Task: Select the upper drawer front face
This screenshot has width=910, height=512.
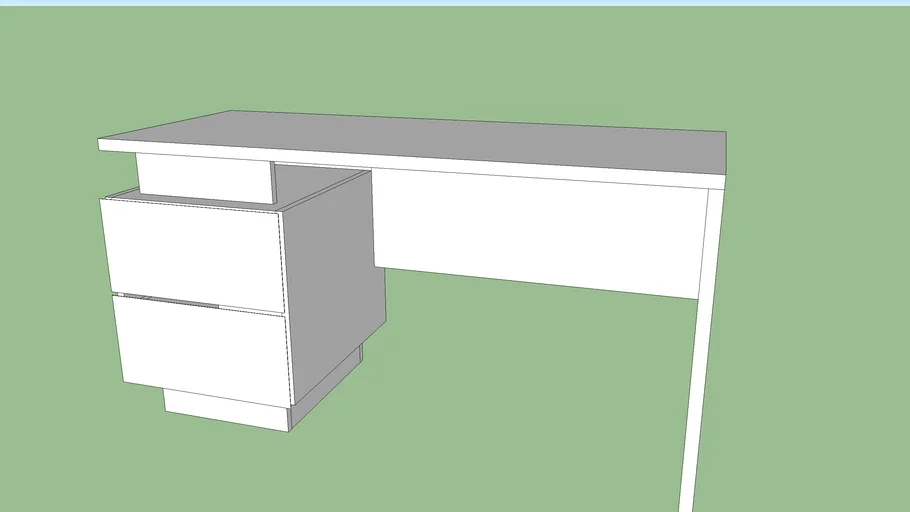Action: [192, 252]
